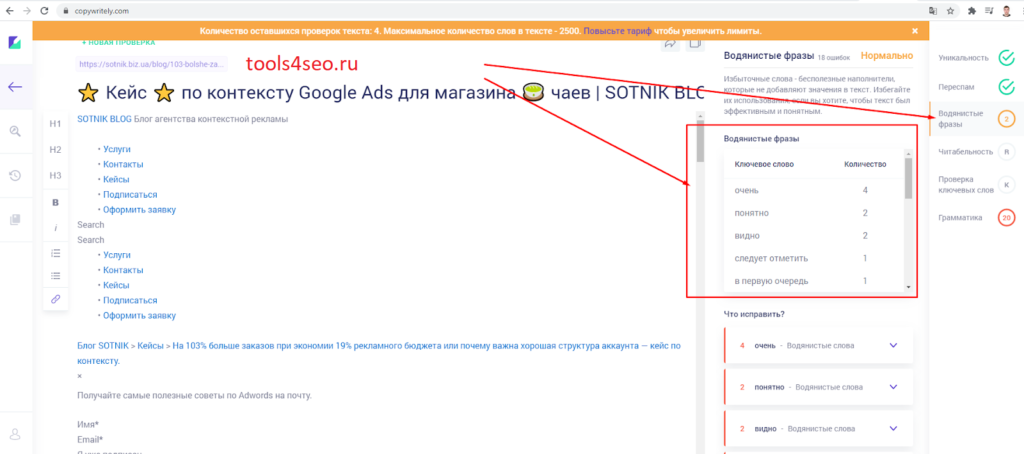Click the Ключевое слово column header
The image size is (1024, 454).
tap(764, 165)
